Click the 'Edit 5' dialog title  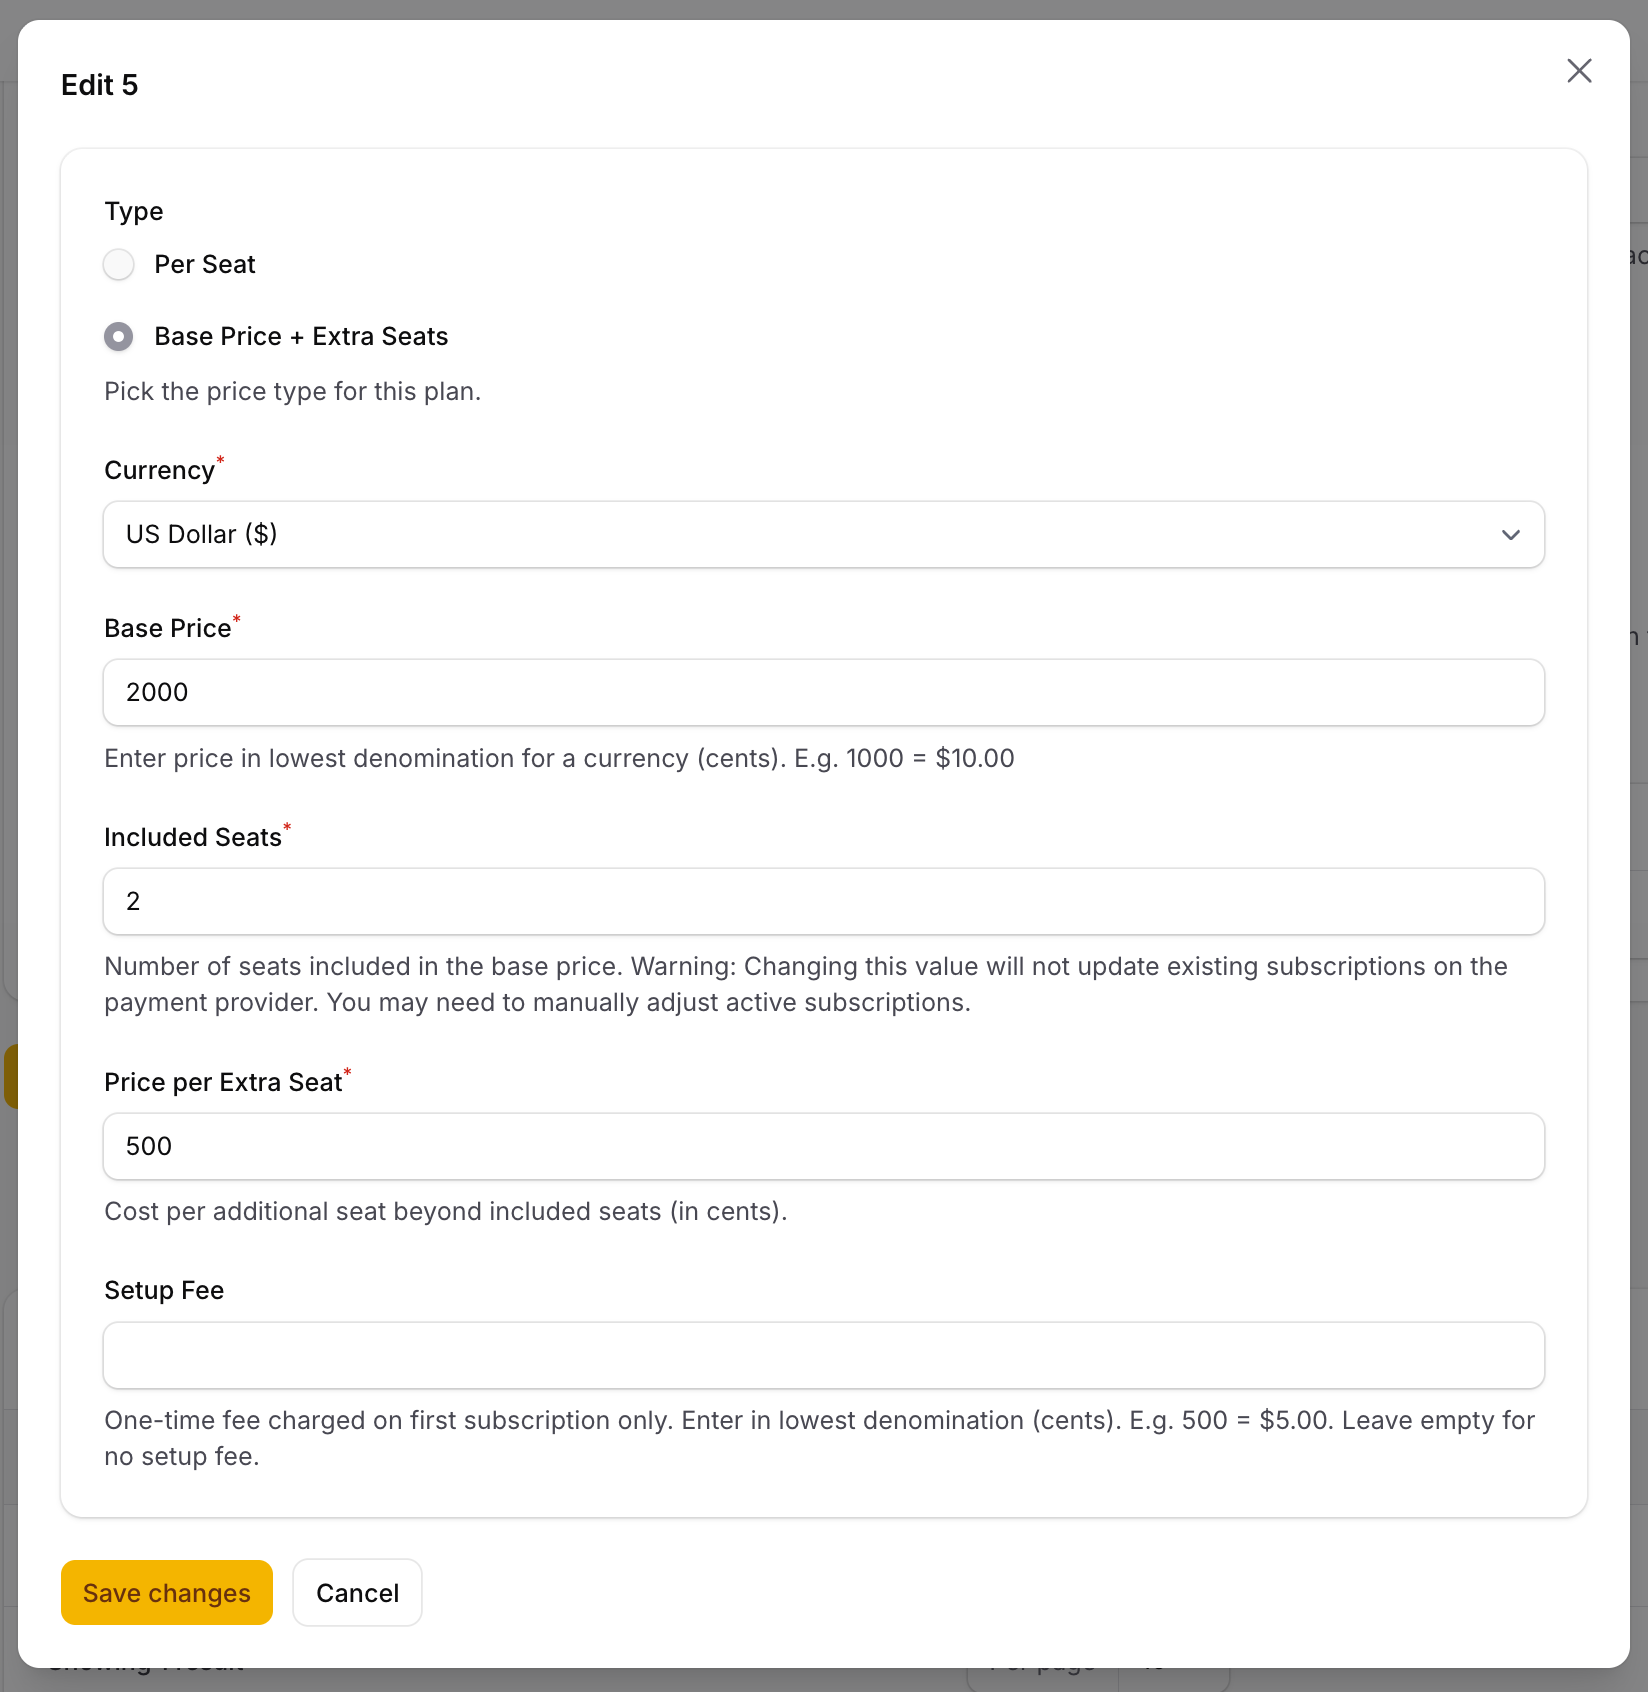click(100, 85)
